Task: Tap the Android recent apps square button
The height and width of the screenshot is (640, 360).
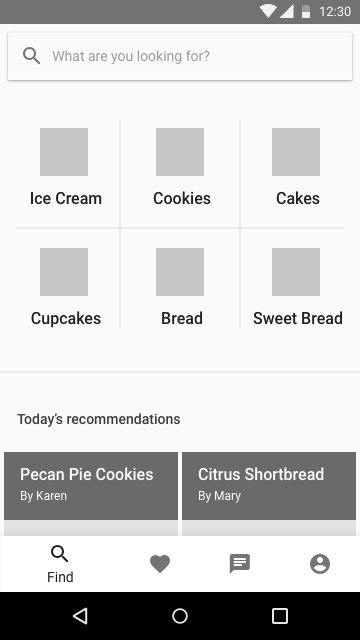Action: [280, 616]
